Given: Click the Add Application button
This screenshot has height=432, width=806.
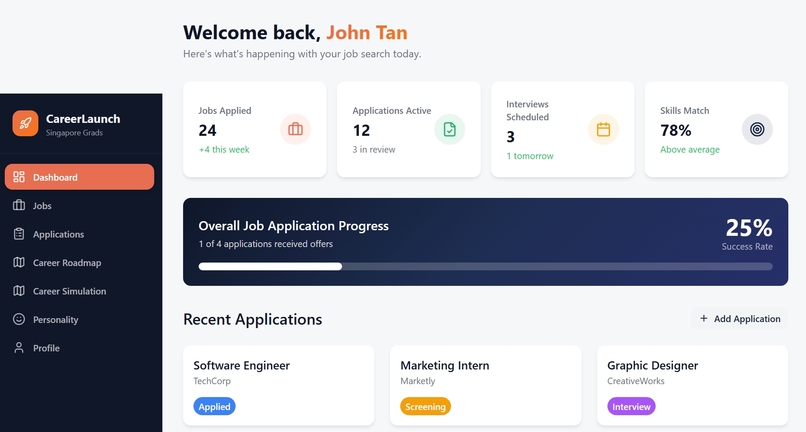Looking at the screenshot, I should pyautogui.click(x=740, y=318).
